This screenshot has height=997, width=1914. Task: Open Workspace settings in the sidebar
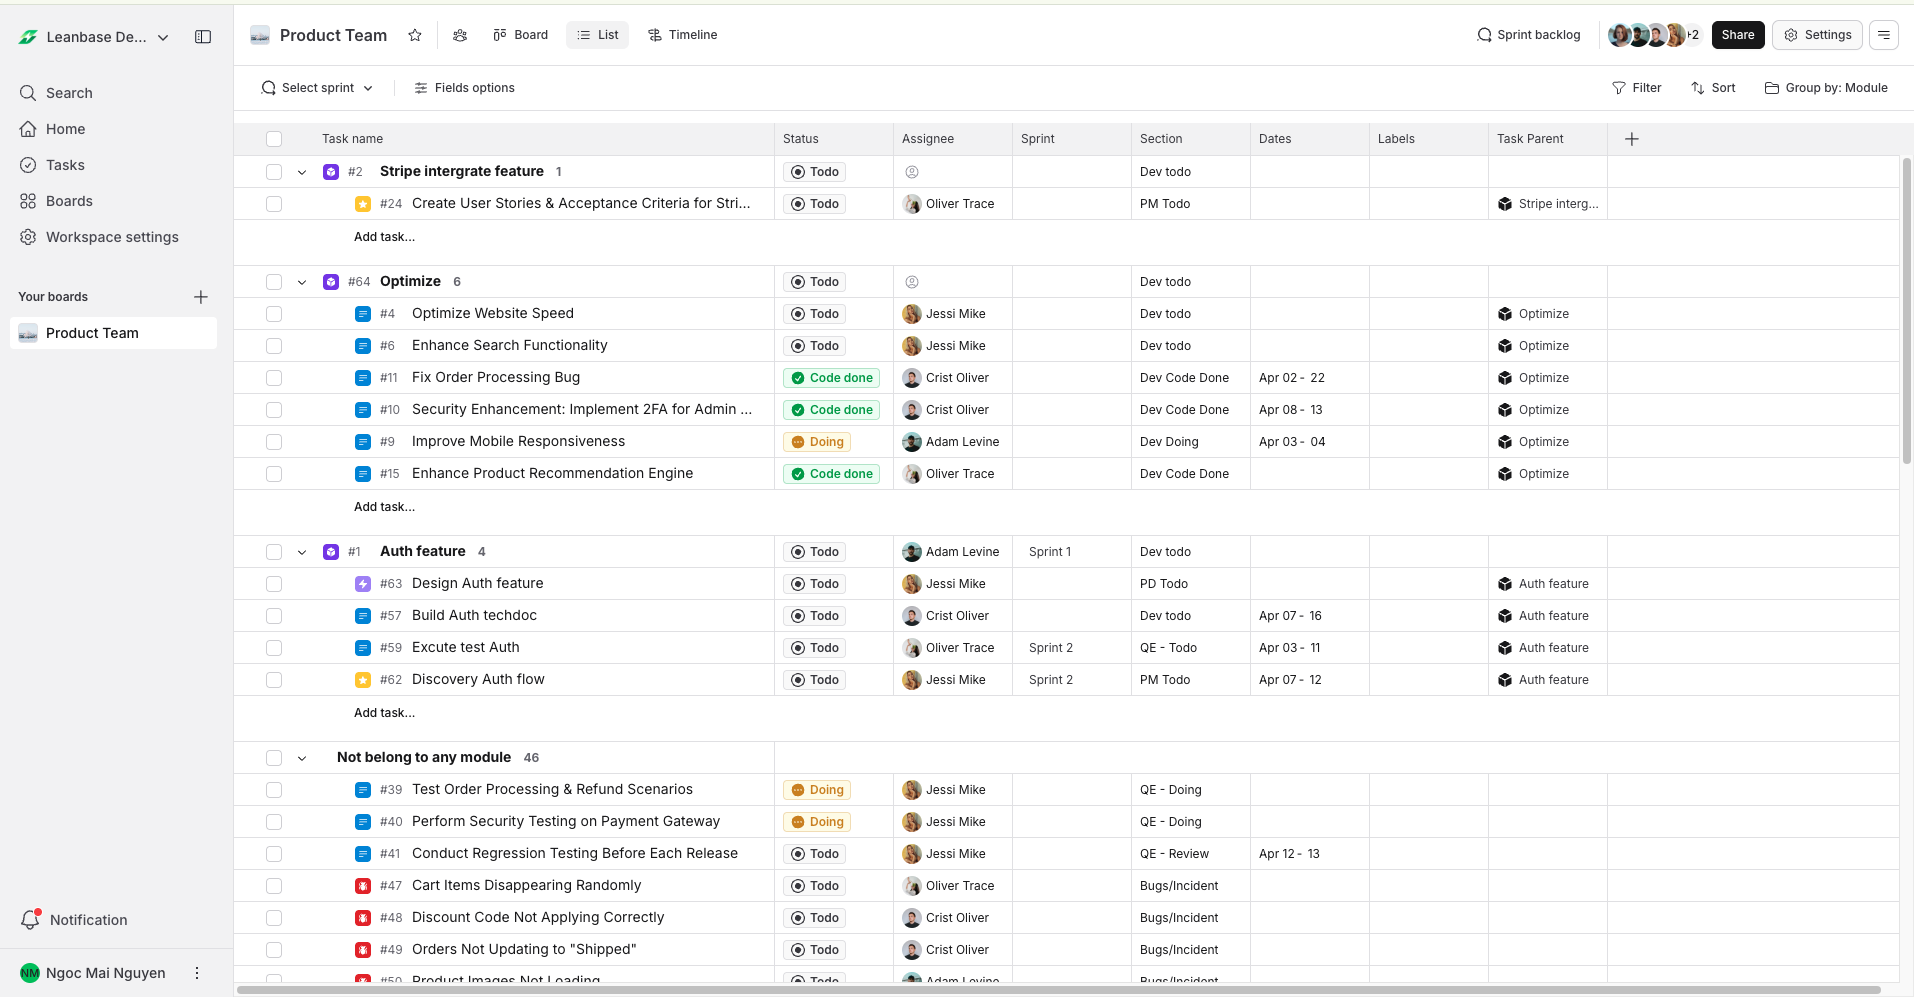(112, 237)
